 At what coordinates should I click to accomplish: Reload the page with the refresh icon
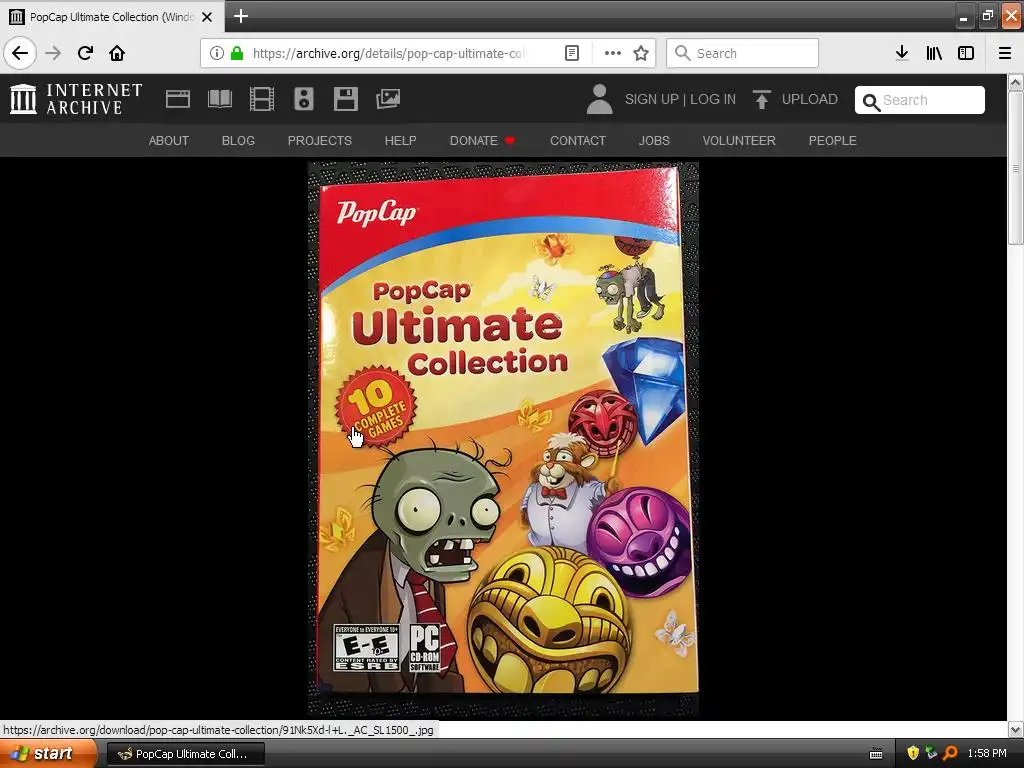pyautogui.click(x=85, y=53)
